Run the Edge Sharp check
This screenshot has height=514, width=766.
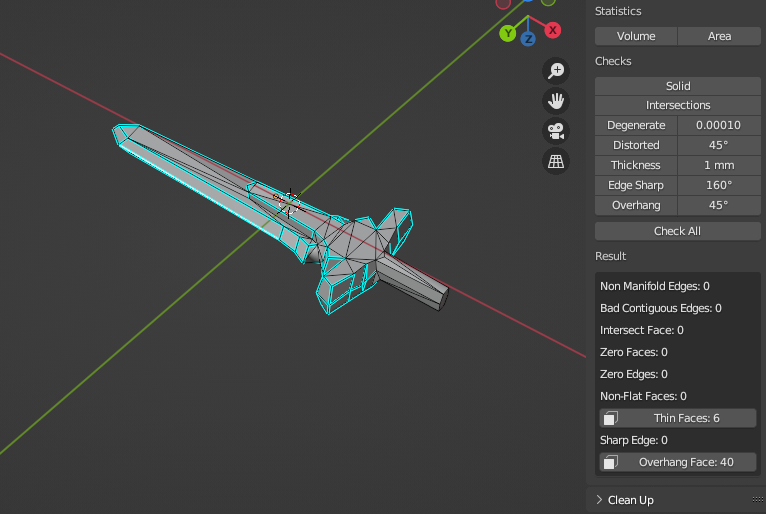[636, 185]
